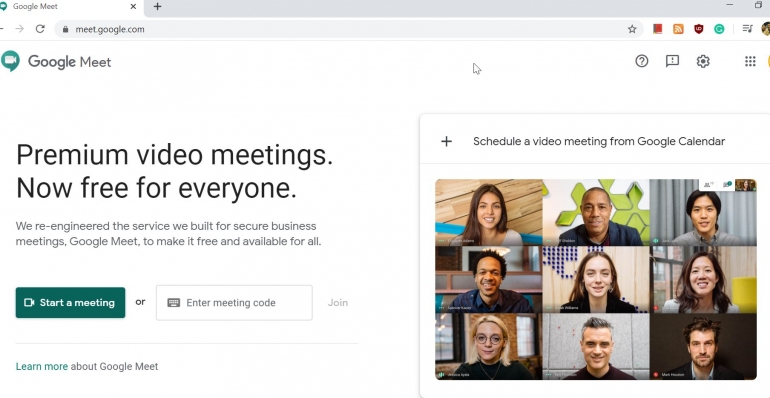Open the Help question-mark icon
This screenshot has height=398, width=770.
coord(641,61)
